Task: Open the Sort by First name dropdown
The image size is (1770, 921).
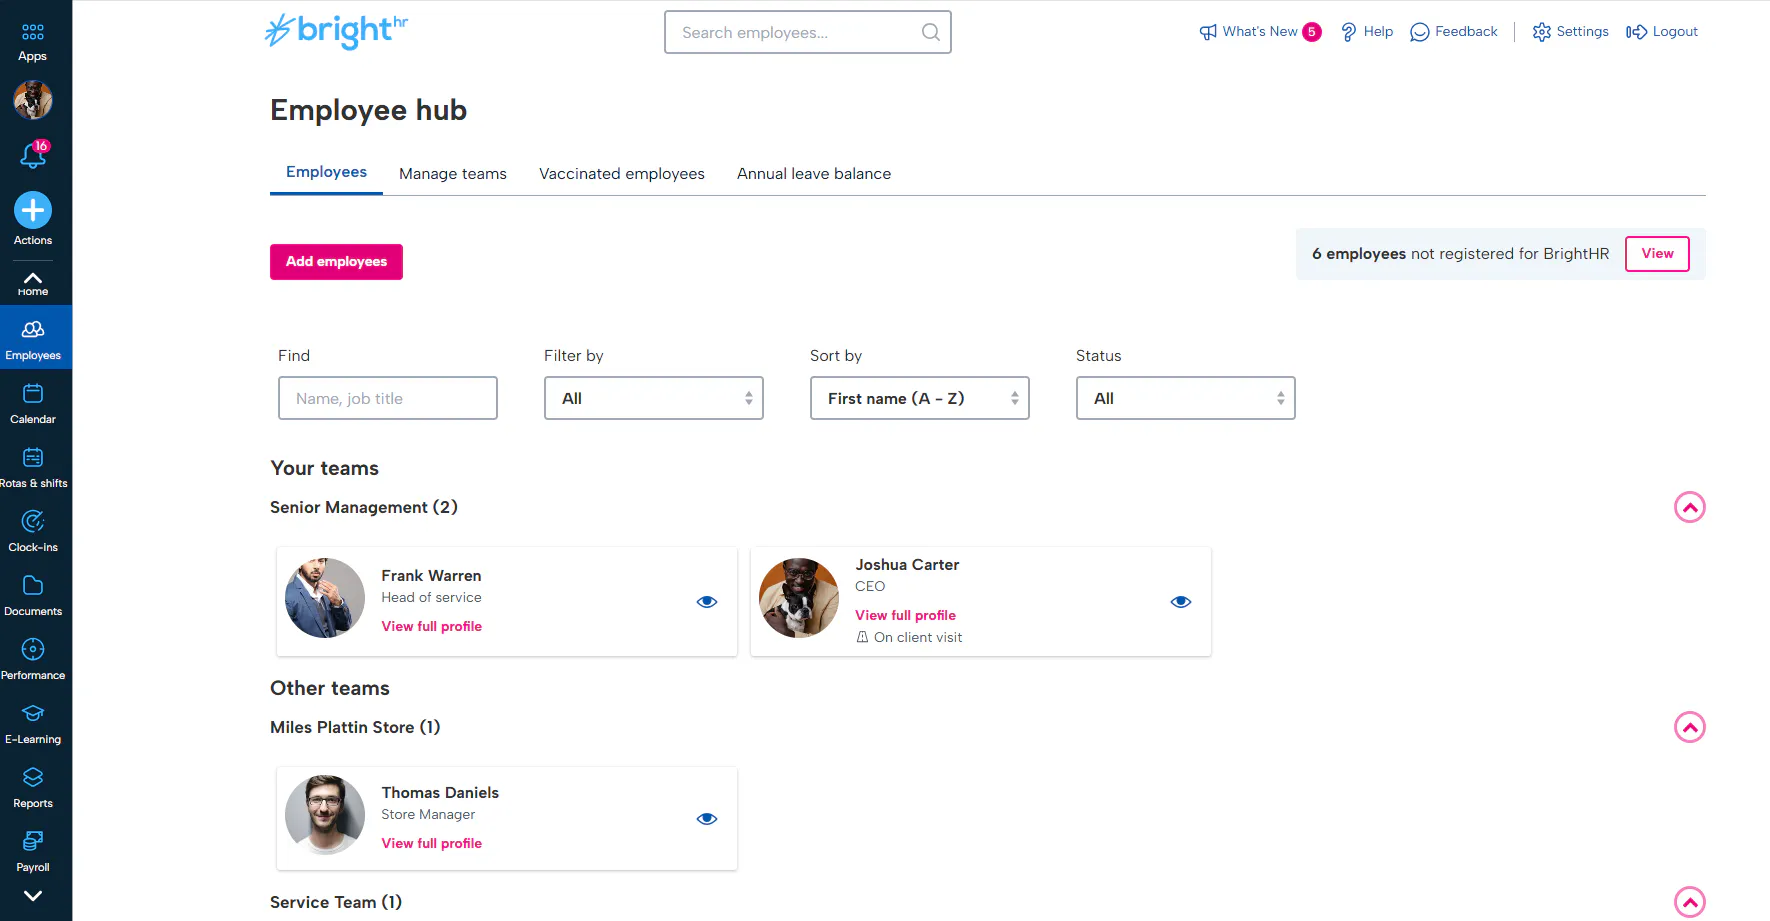Action: 919,398
